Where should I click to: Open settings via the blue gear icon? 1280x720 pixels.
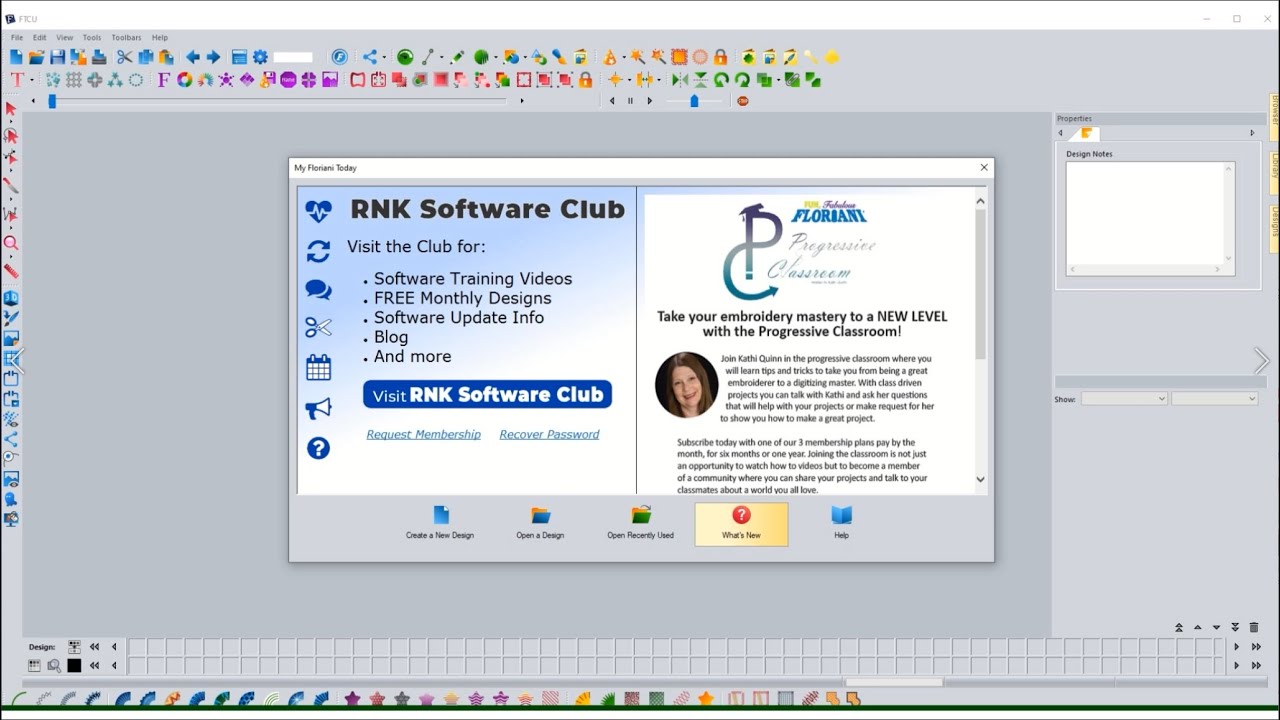pyautogui.click(x=260, y=57)
